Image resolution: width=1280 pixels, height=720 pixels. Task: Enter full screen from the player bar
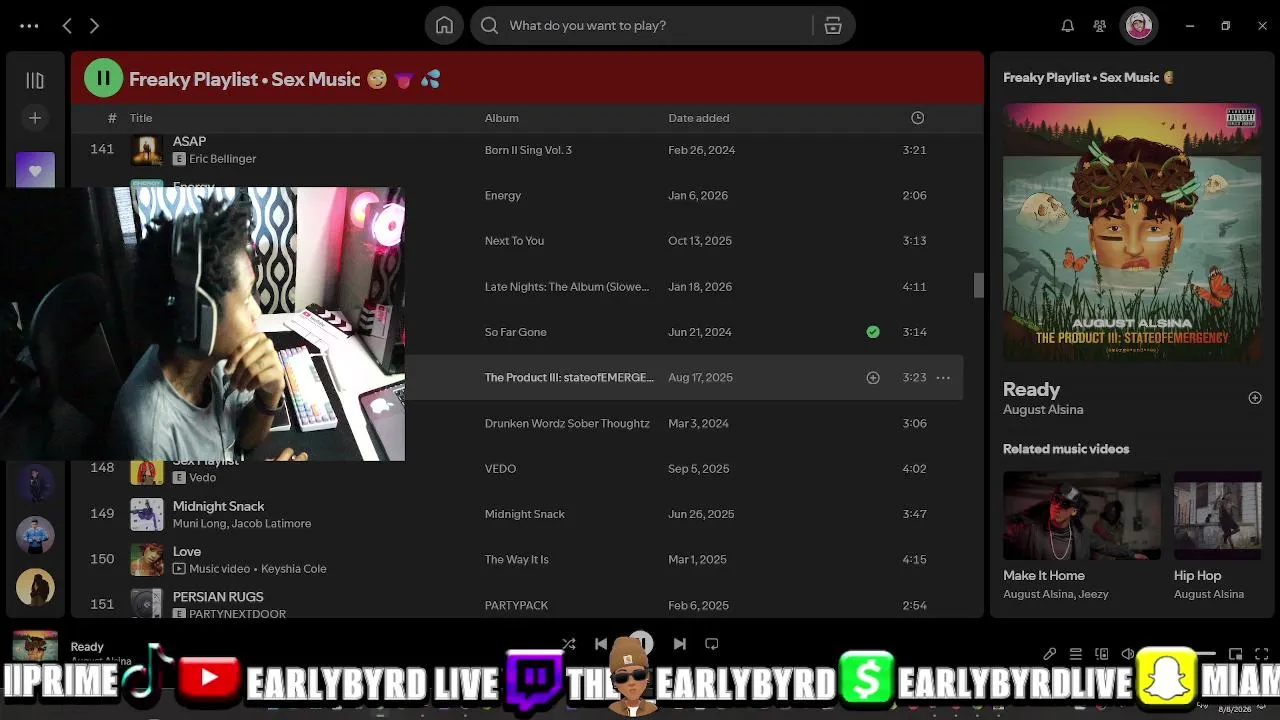coord(1262,654)
